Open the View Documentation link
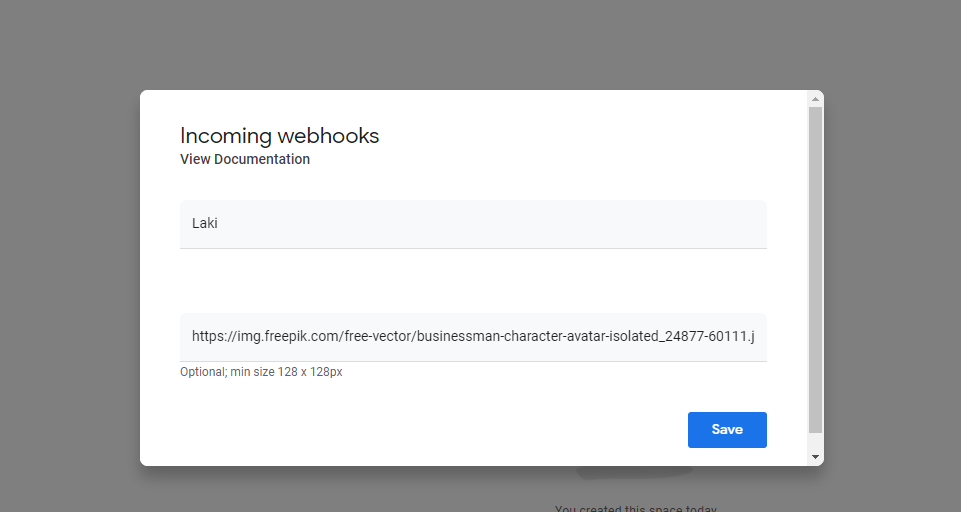This screenshot has height=512, width=961. [245, 159]
